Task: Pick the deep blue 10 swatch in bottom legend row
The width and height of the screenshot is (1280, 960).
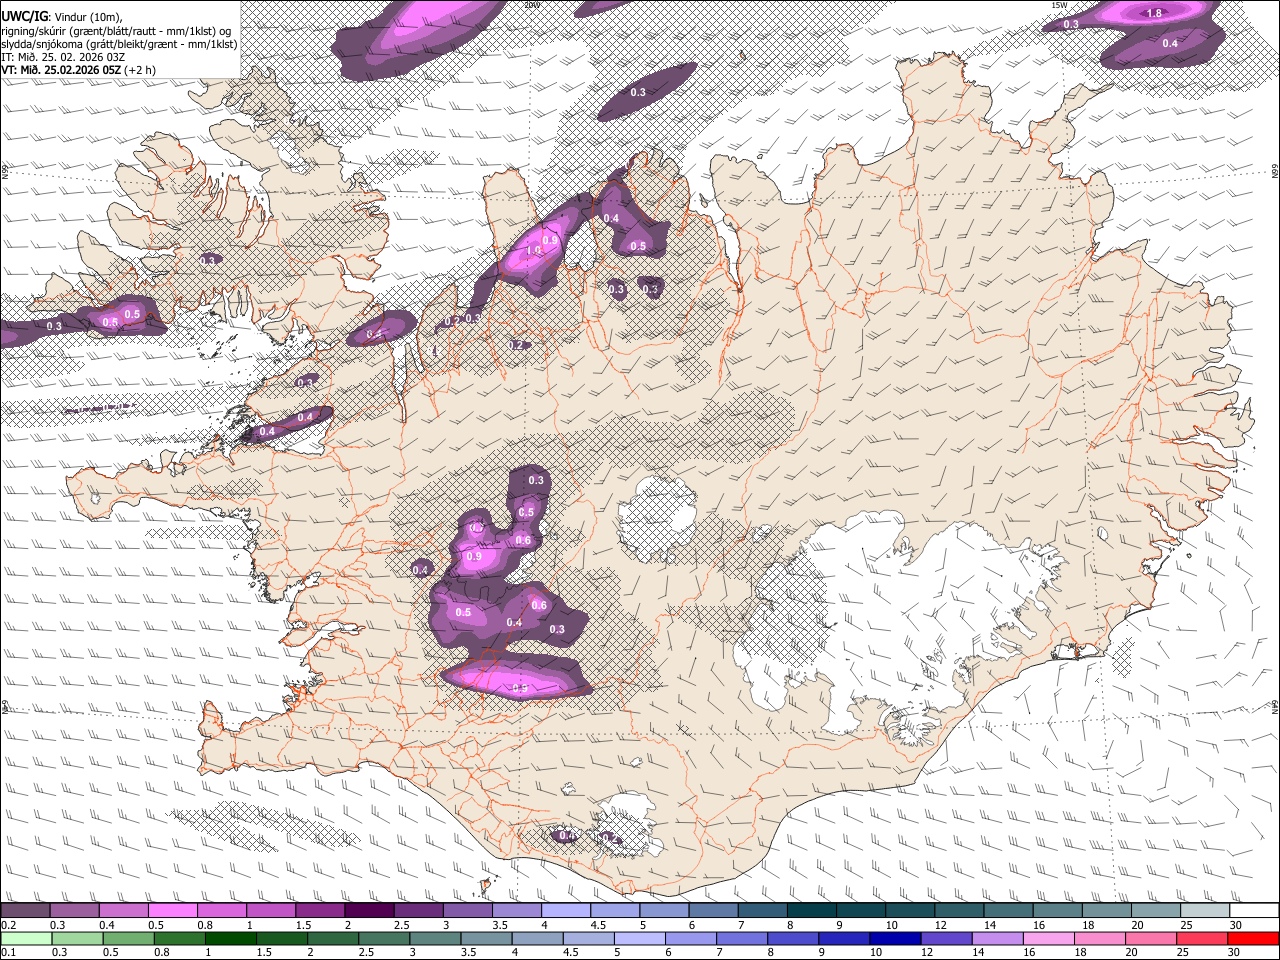Action: coord(895,938)
